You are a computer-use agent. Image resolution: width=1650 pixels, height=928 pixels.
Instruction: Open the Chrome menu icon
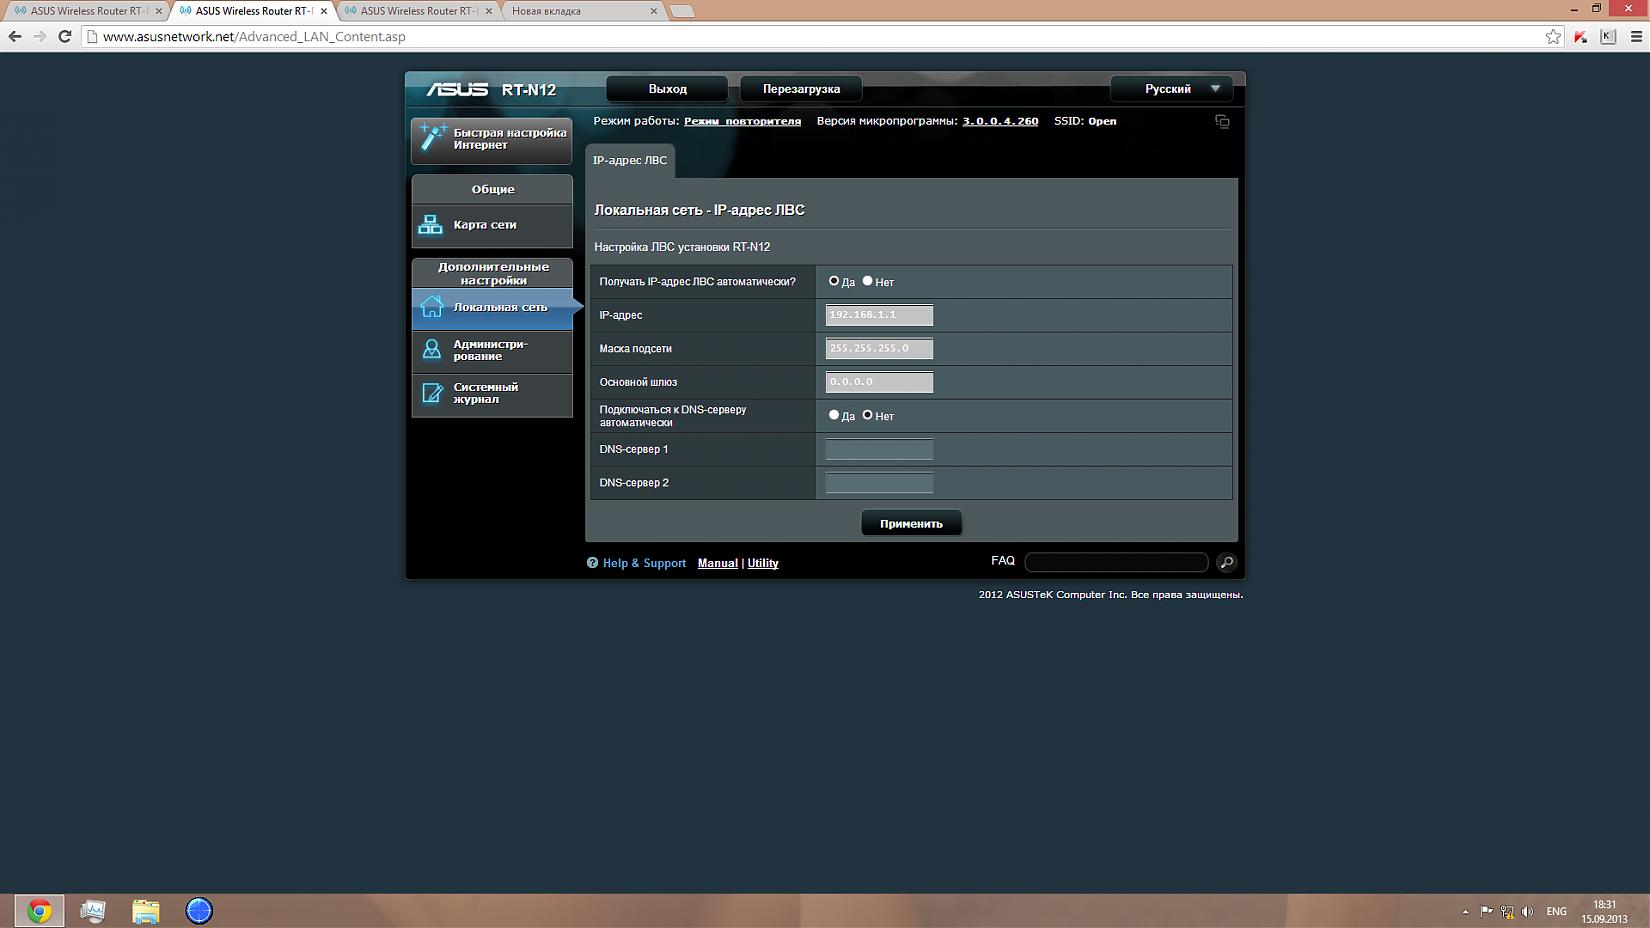coord(1636,37)
